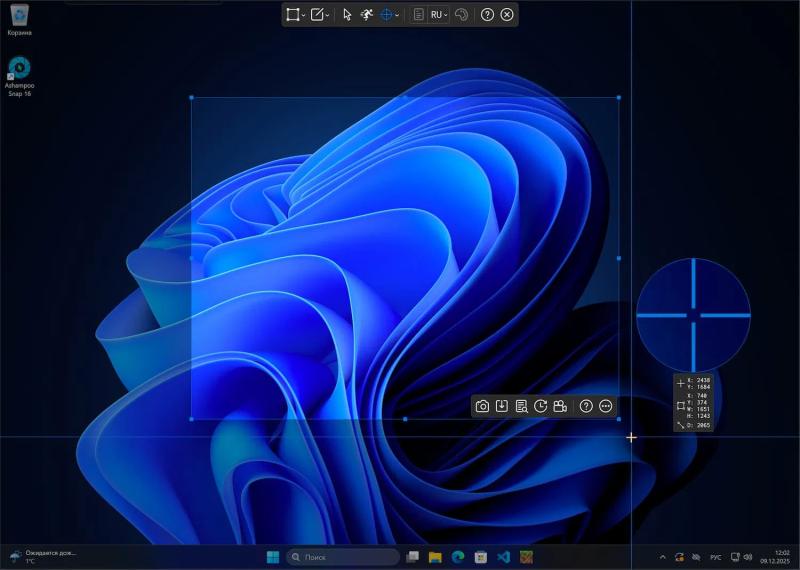Open the RU language dropdown
Image resolution: width=800 pixels, height=570 pixels.
tap(439, 15)
